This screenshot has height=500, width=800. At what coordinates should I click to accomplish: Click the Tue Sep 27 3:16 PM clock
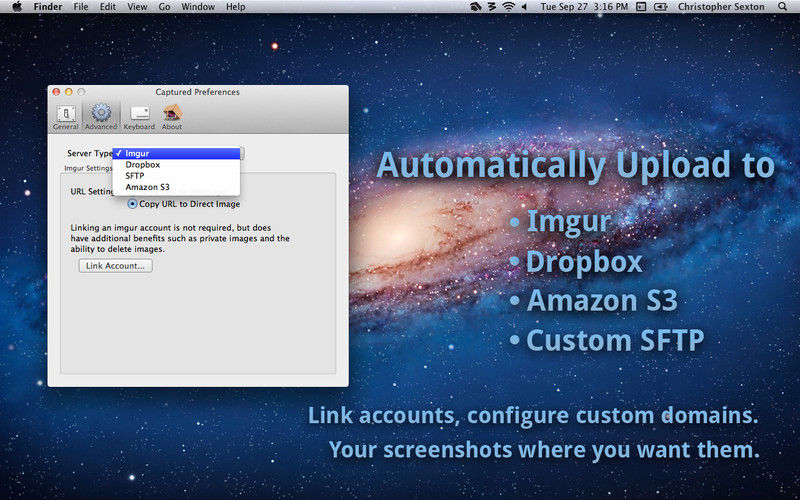pos(584,7)
